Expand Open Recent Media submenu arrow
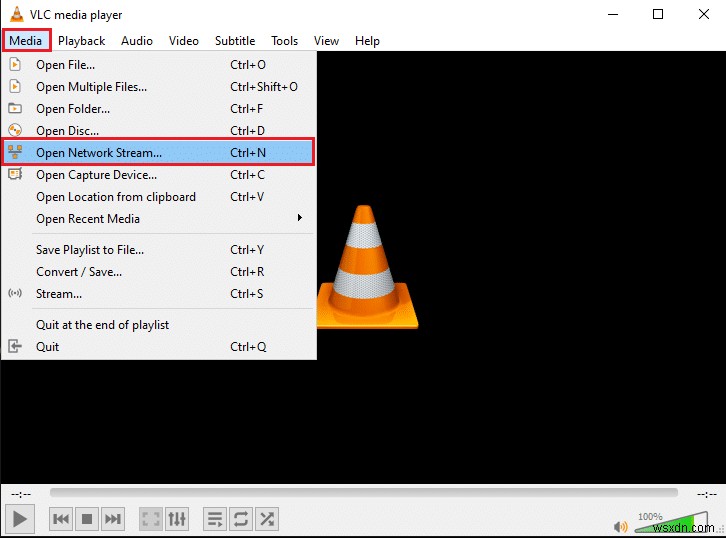Screen dimensions: 726x538 coord(300,218)
